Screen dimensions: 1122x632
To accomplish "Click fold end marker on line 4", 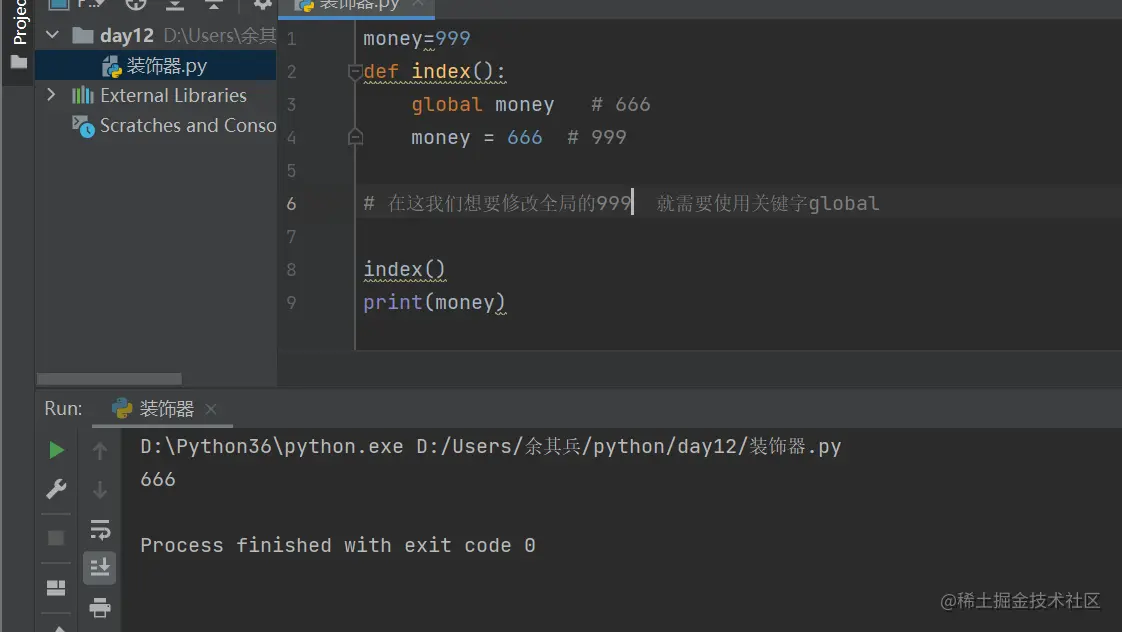I will point(355,137).
